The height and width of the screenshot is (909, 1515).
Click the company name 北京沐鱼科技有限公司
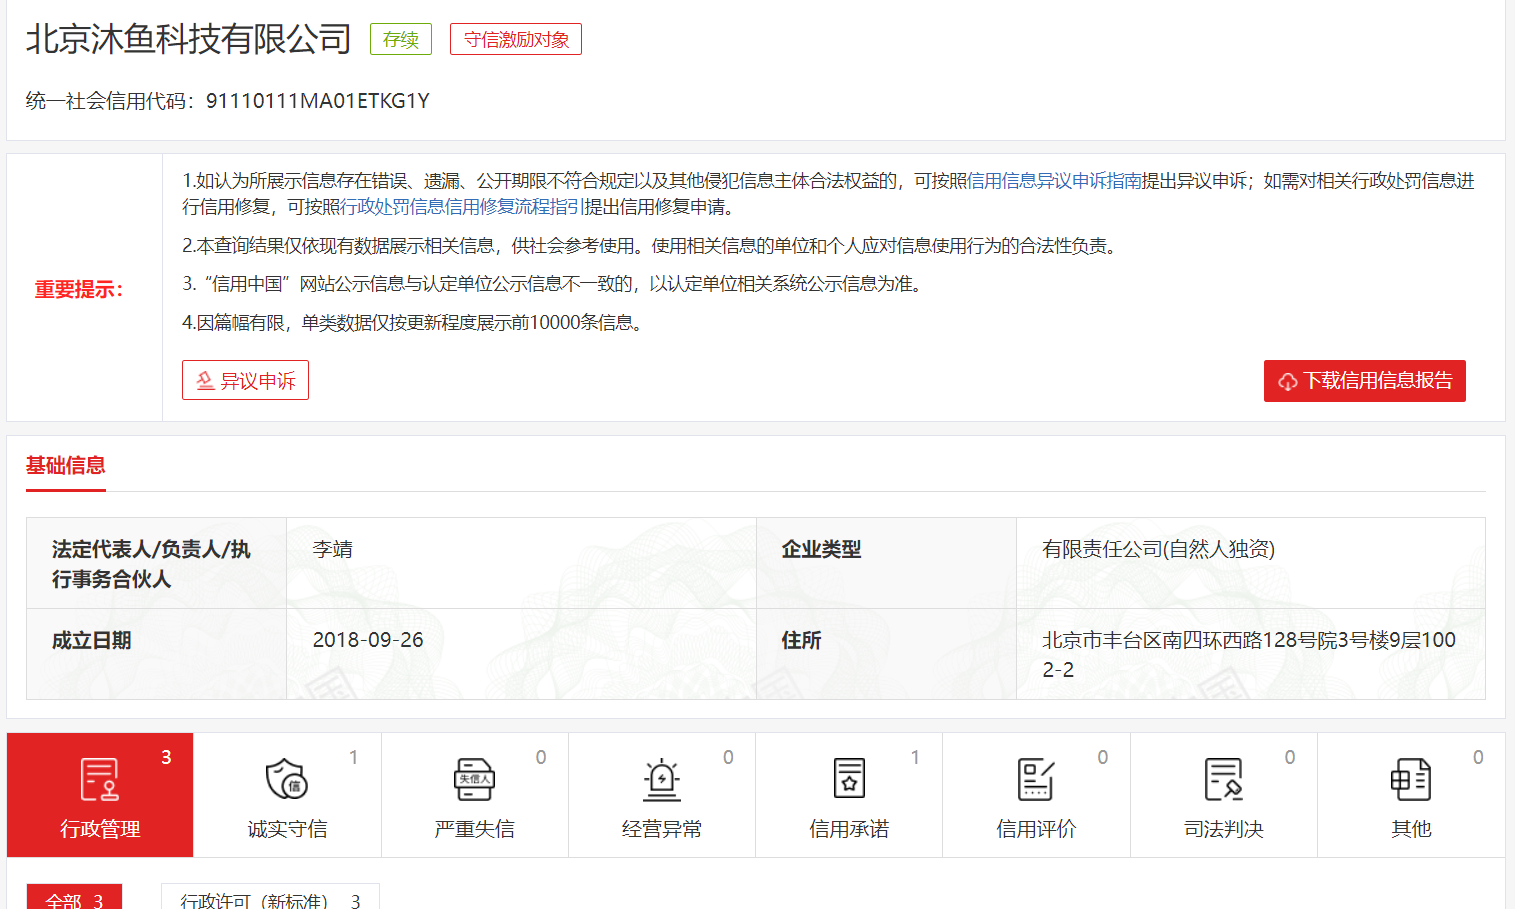pos(188,39)
